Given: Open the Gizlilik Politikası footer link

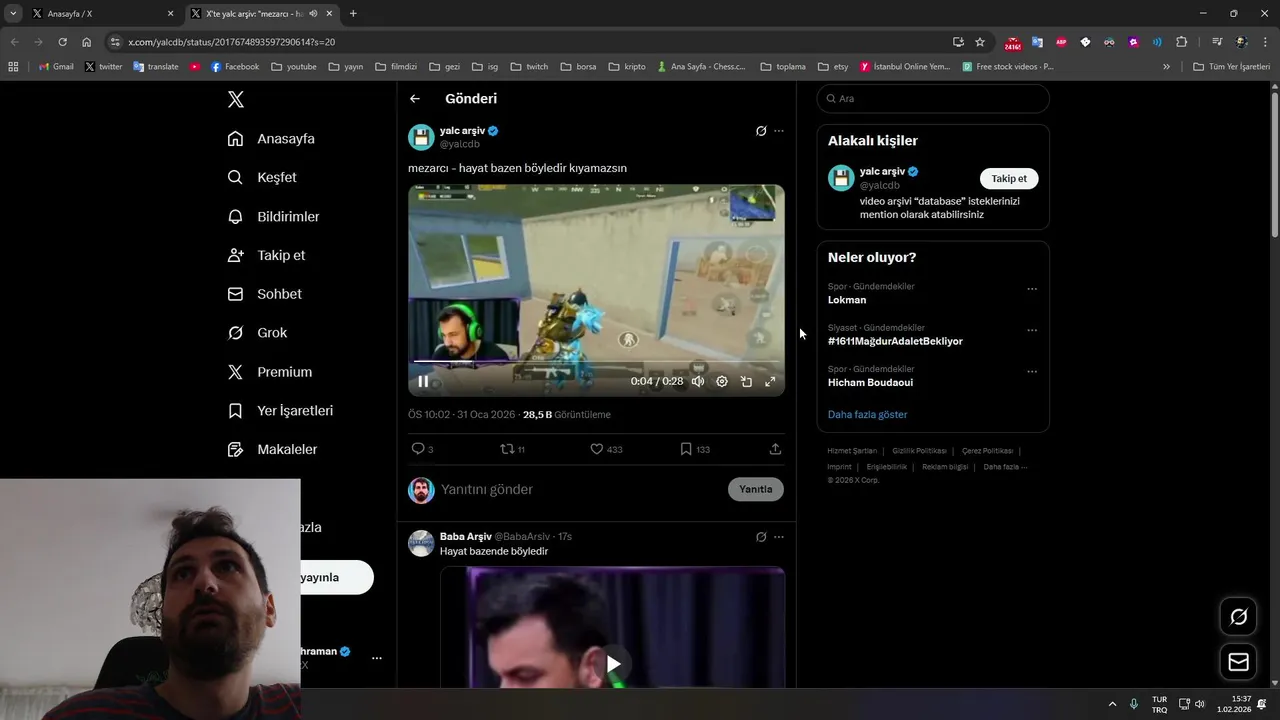Looking at the screenshot, I should tap(919, 451).
